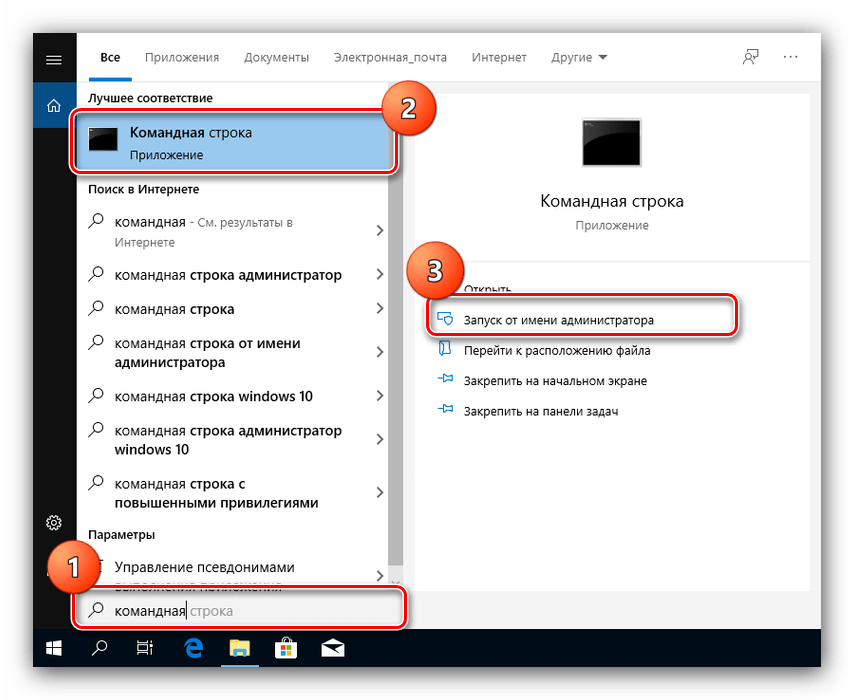Click the feedback person icon
Screen dimensions: 854x700
click(x=750, y=58)
